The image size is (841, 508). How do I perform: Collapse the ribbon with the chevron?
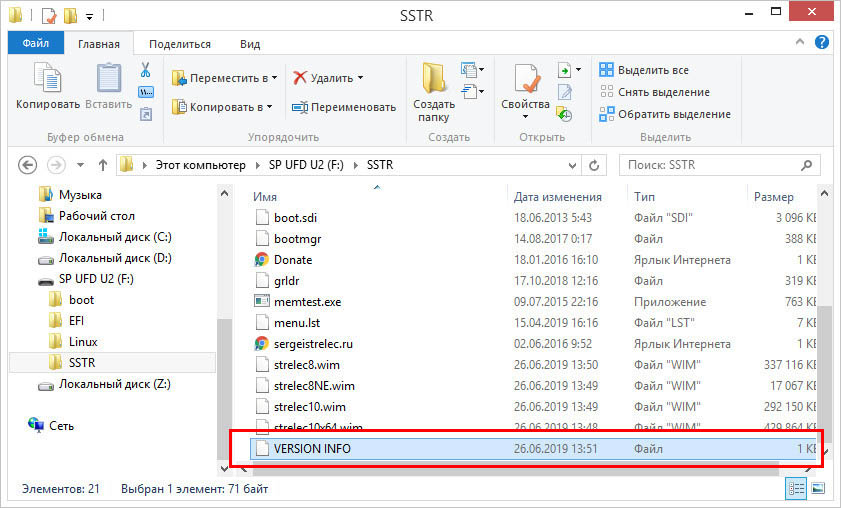[x=800, y=41]
